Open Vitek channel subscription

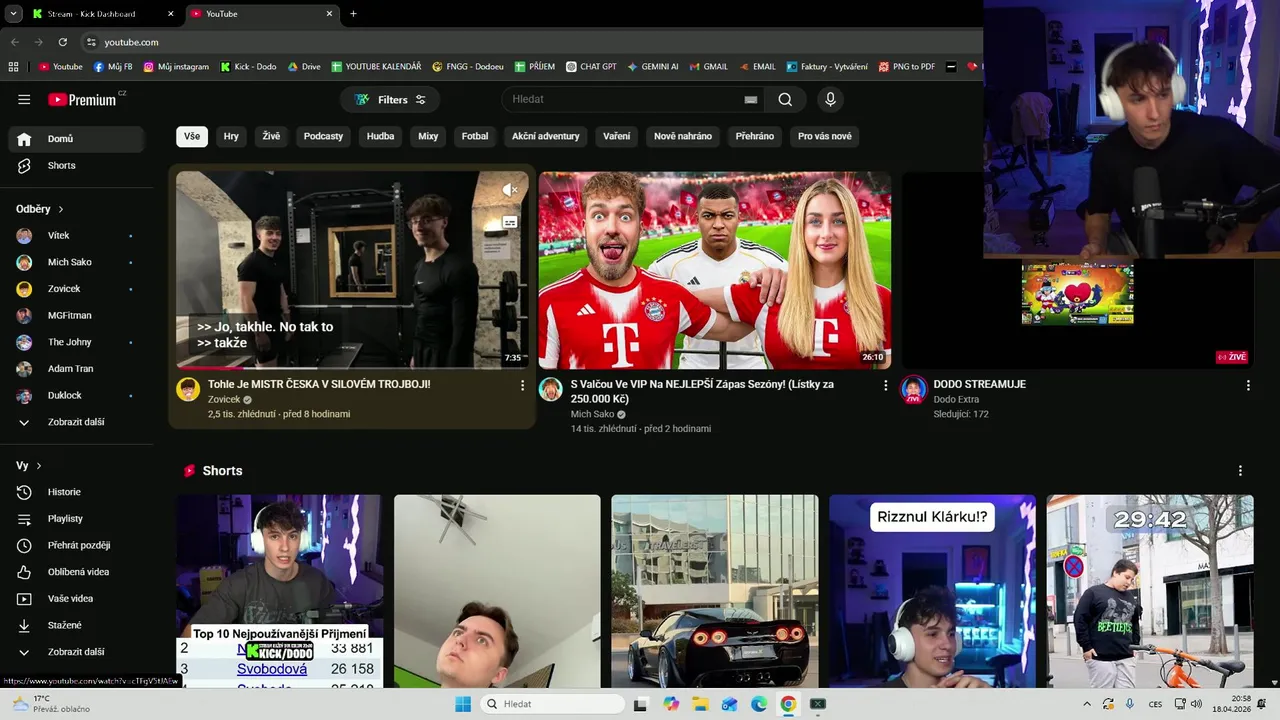pyautogui.click(x=77, y=235)
